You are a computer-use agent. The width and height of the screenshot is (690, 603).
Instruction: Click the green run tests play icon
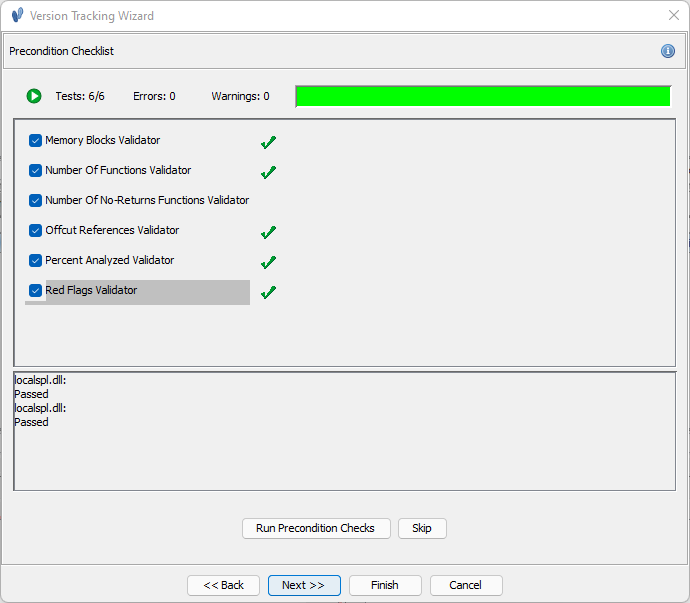(x=34, y=96)
